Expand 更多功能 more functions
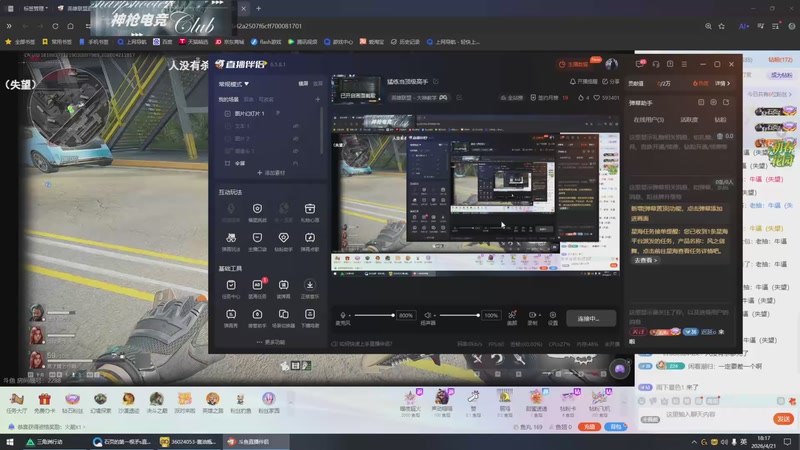The height and width of the screenshot is (450, 800). pyautogui.click(x=271, y=342)
